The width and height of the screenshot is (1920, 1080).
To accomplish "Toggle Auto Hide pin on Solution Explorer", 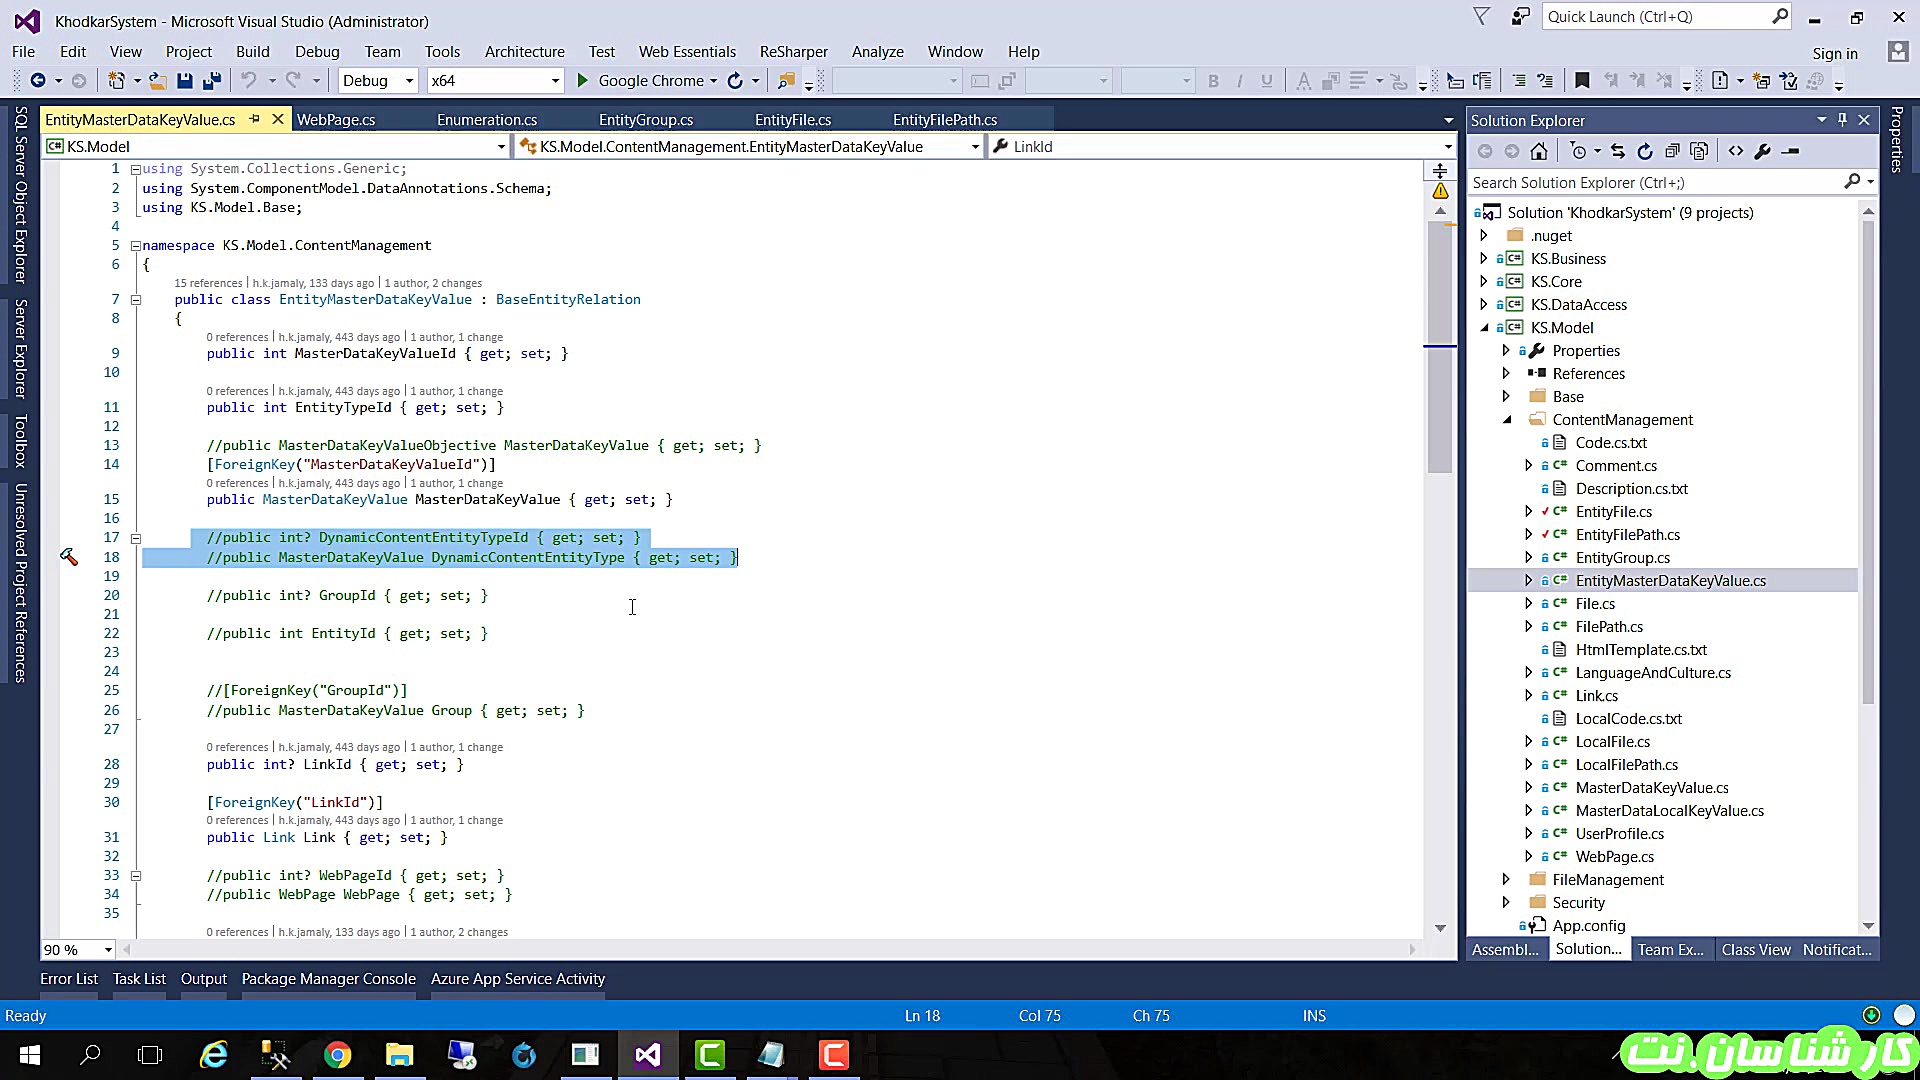I will click(x=1842, y=119).
